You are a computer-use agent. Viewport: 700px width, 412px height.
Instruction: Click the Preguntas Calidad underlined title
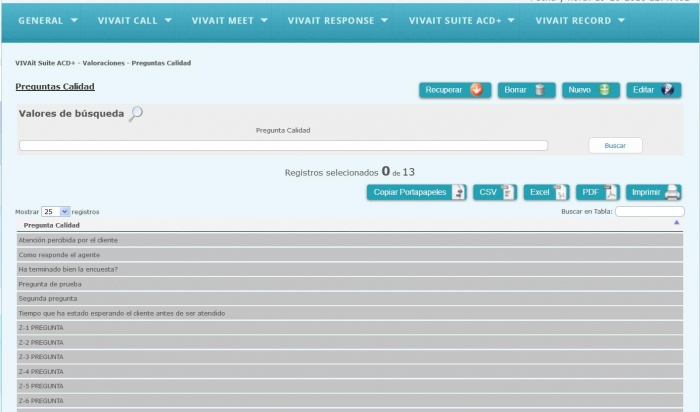[55, 87]
